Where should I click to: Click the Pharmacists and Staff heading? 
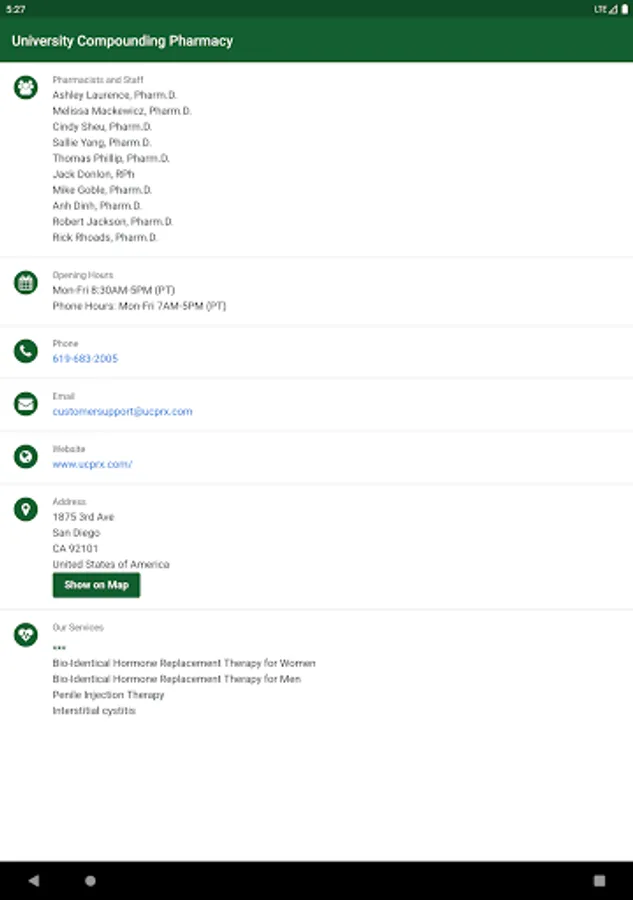pos(98,80)
